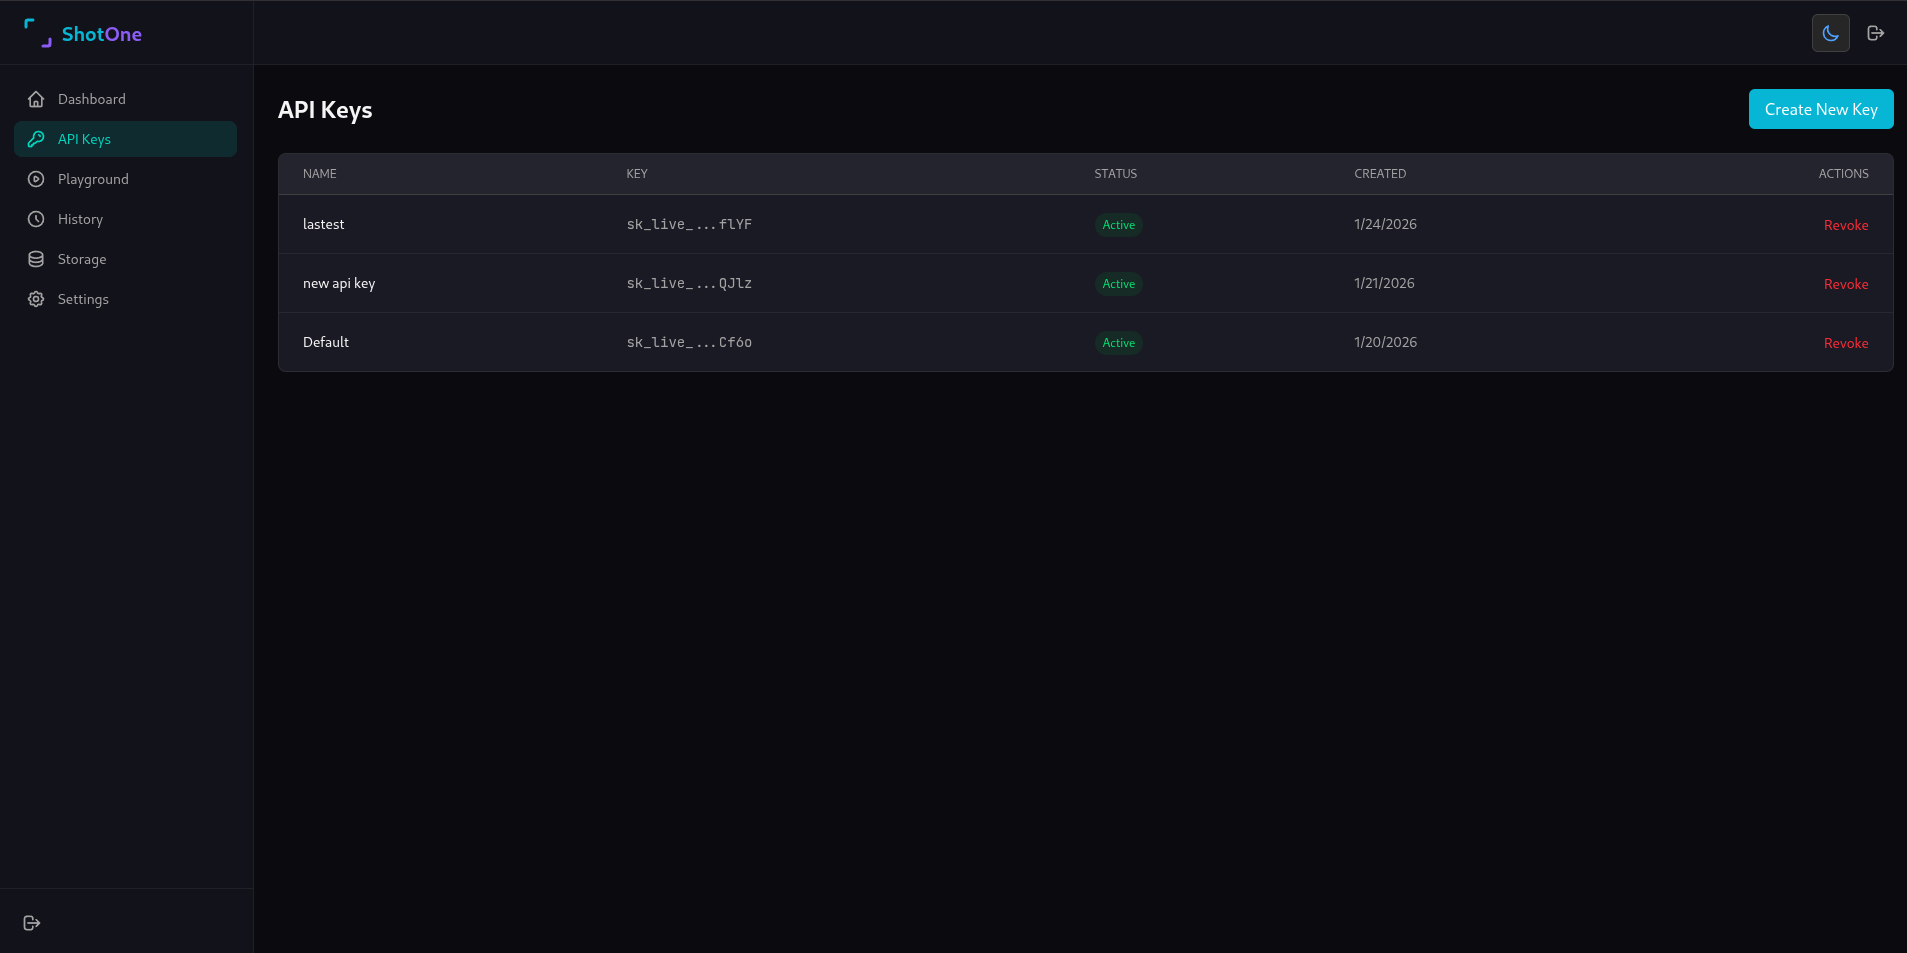Click the History clock icon

coord(36,219)
